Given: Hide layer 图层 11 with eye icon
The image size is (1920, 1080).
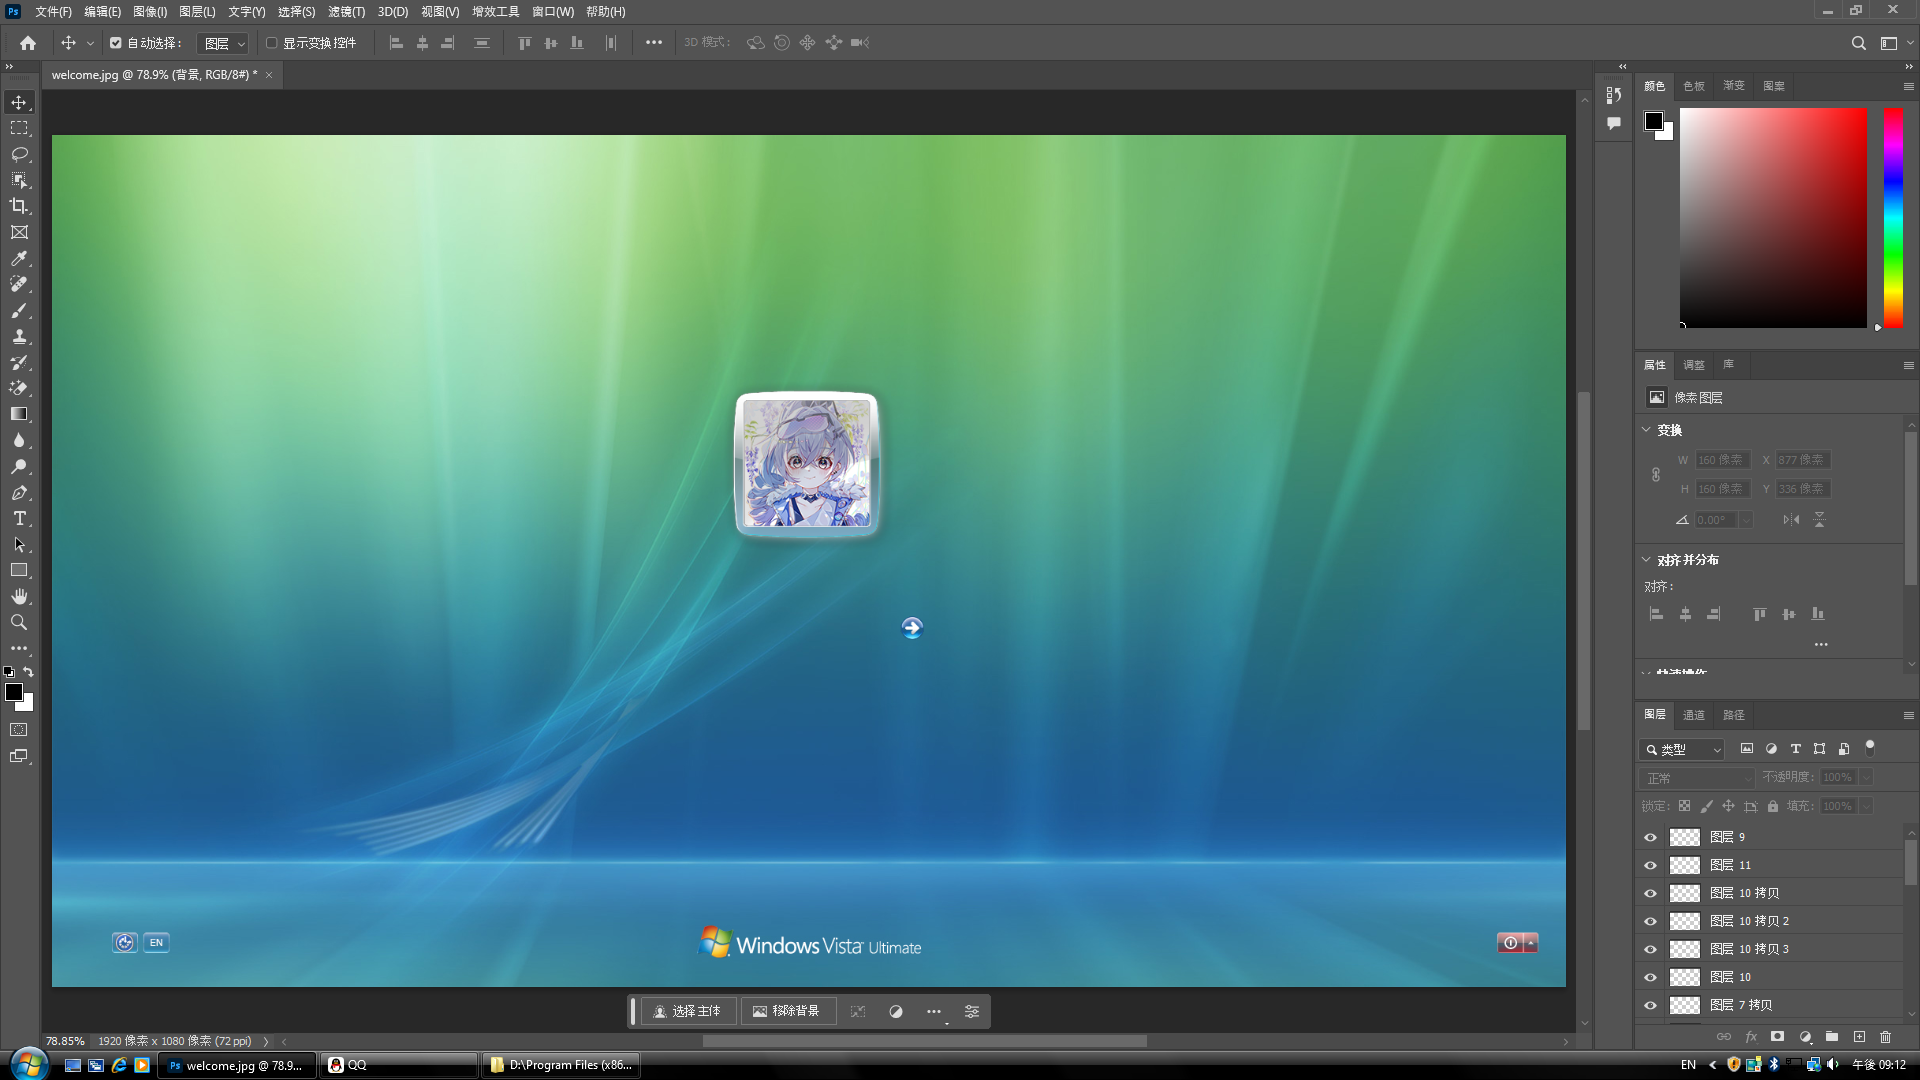Looking at the screenshot, I should coord(1651,865).
